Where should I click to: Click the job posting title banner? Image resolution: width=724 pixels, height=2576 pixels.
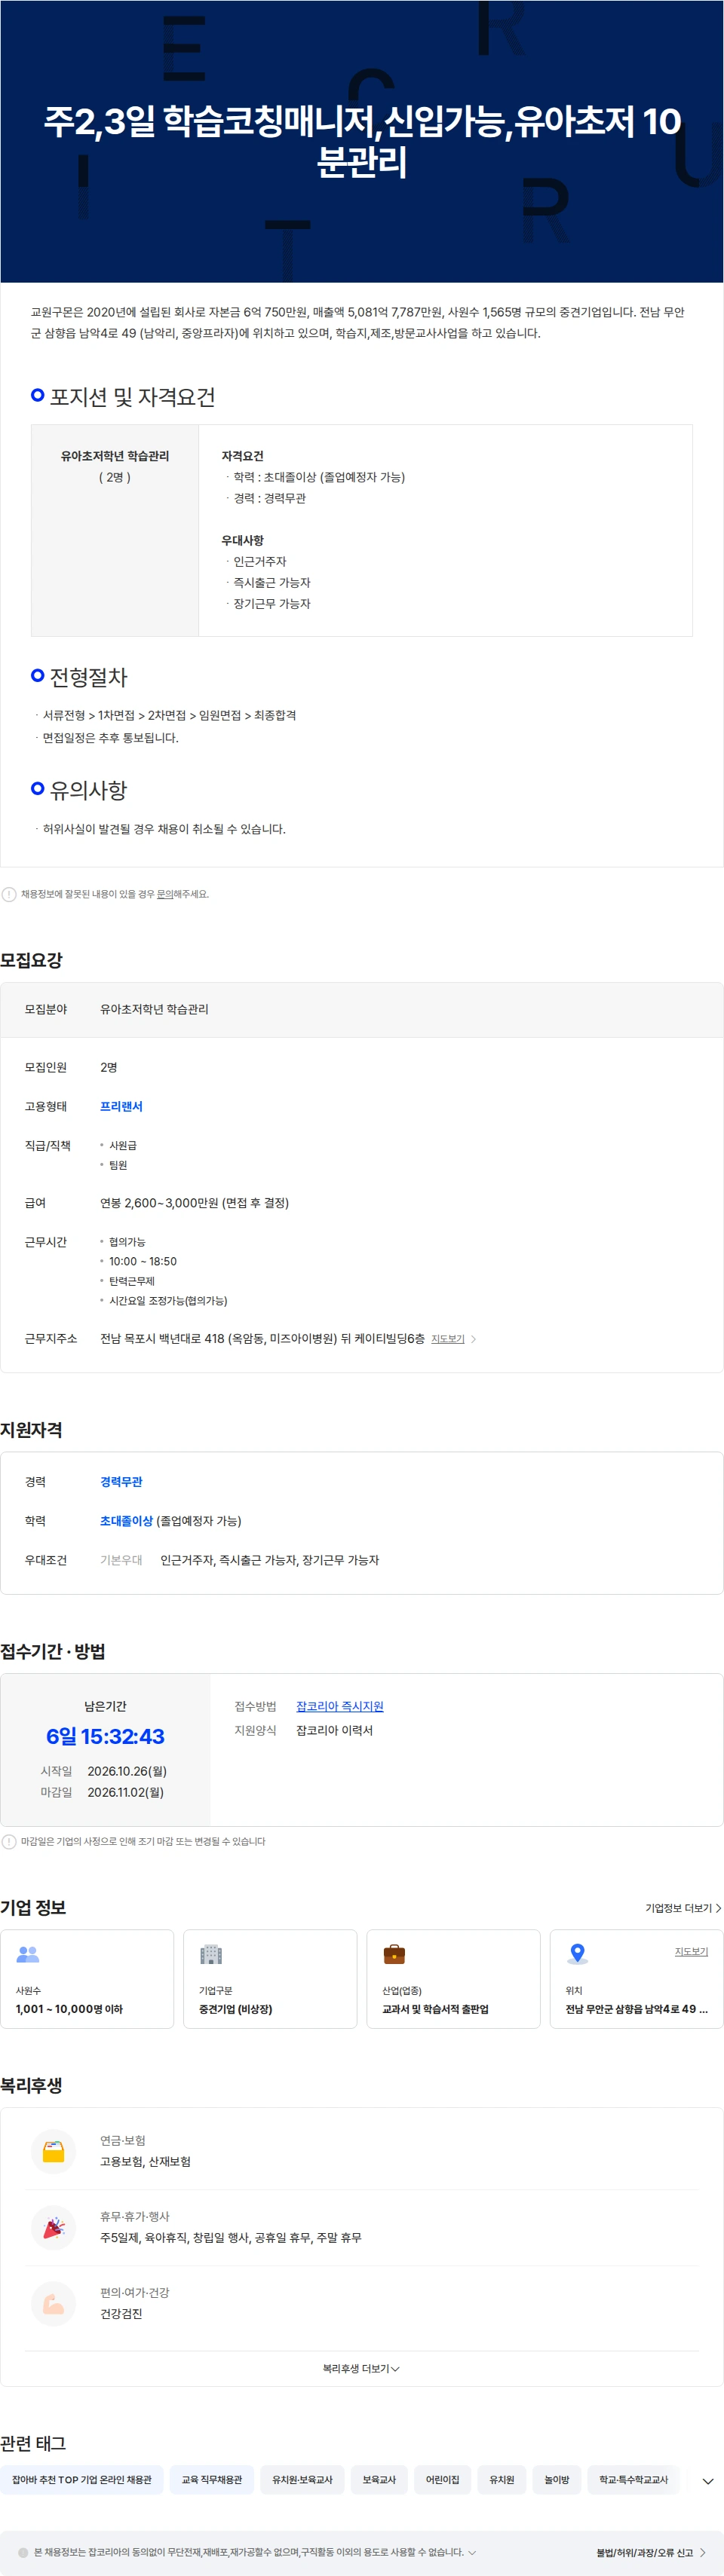click(x=362, y=141)
